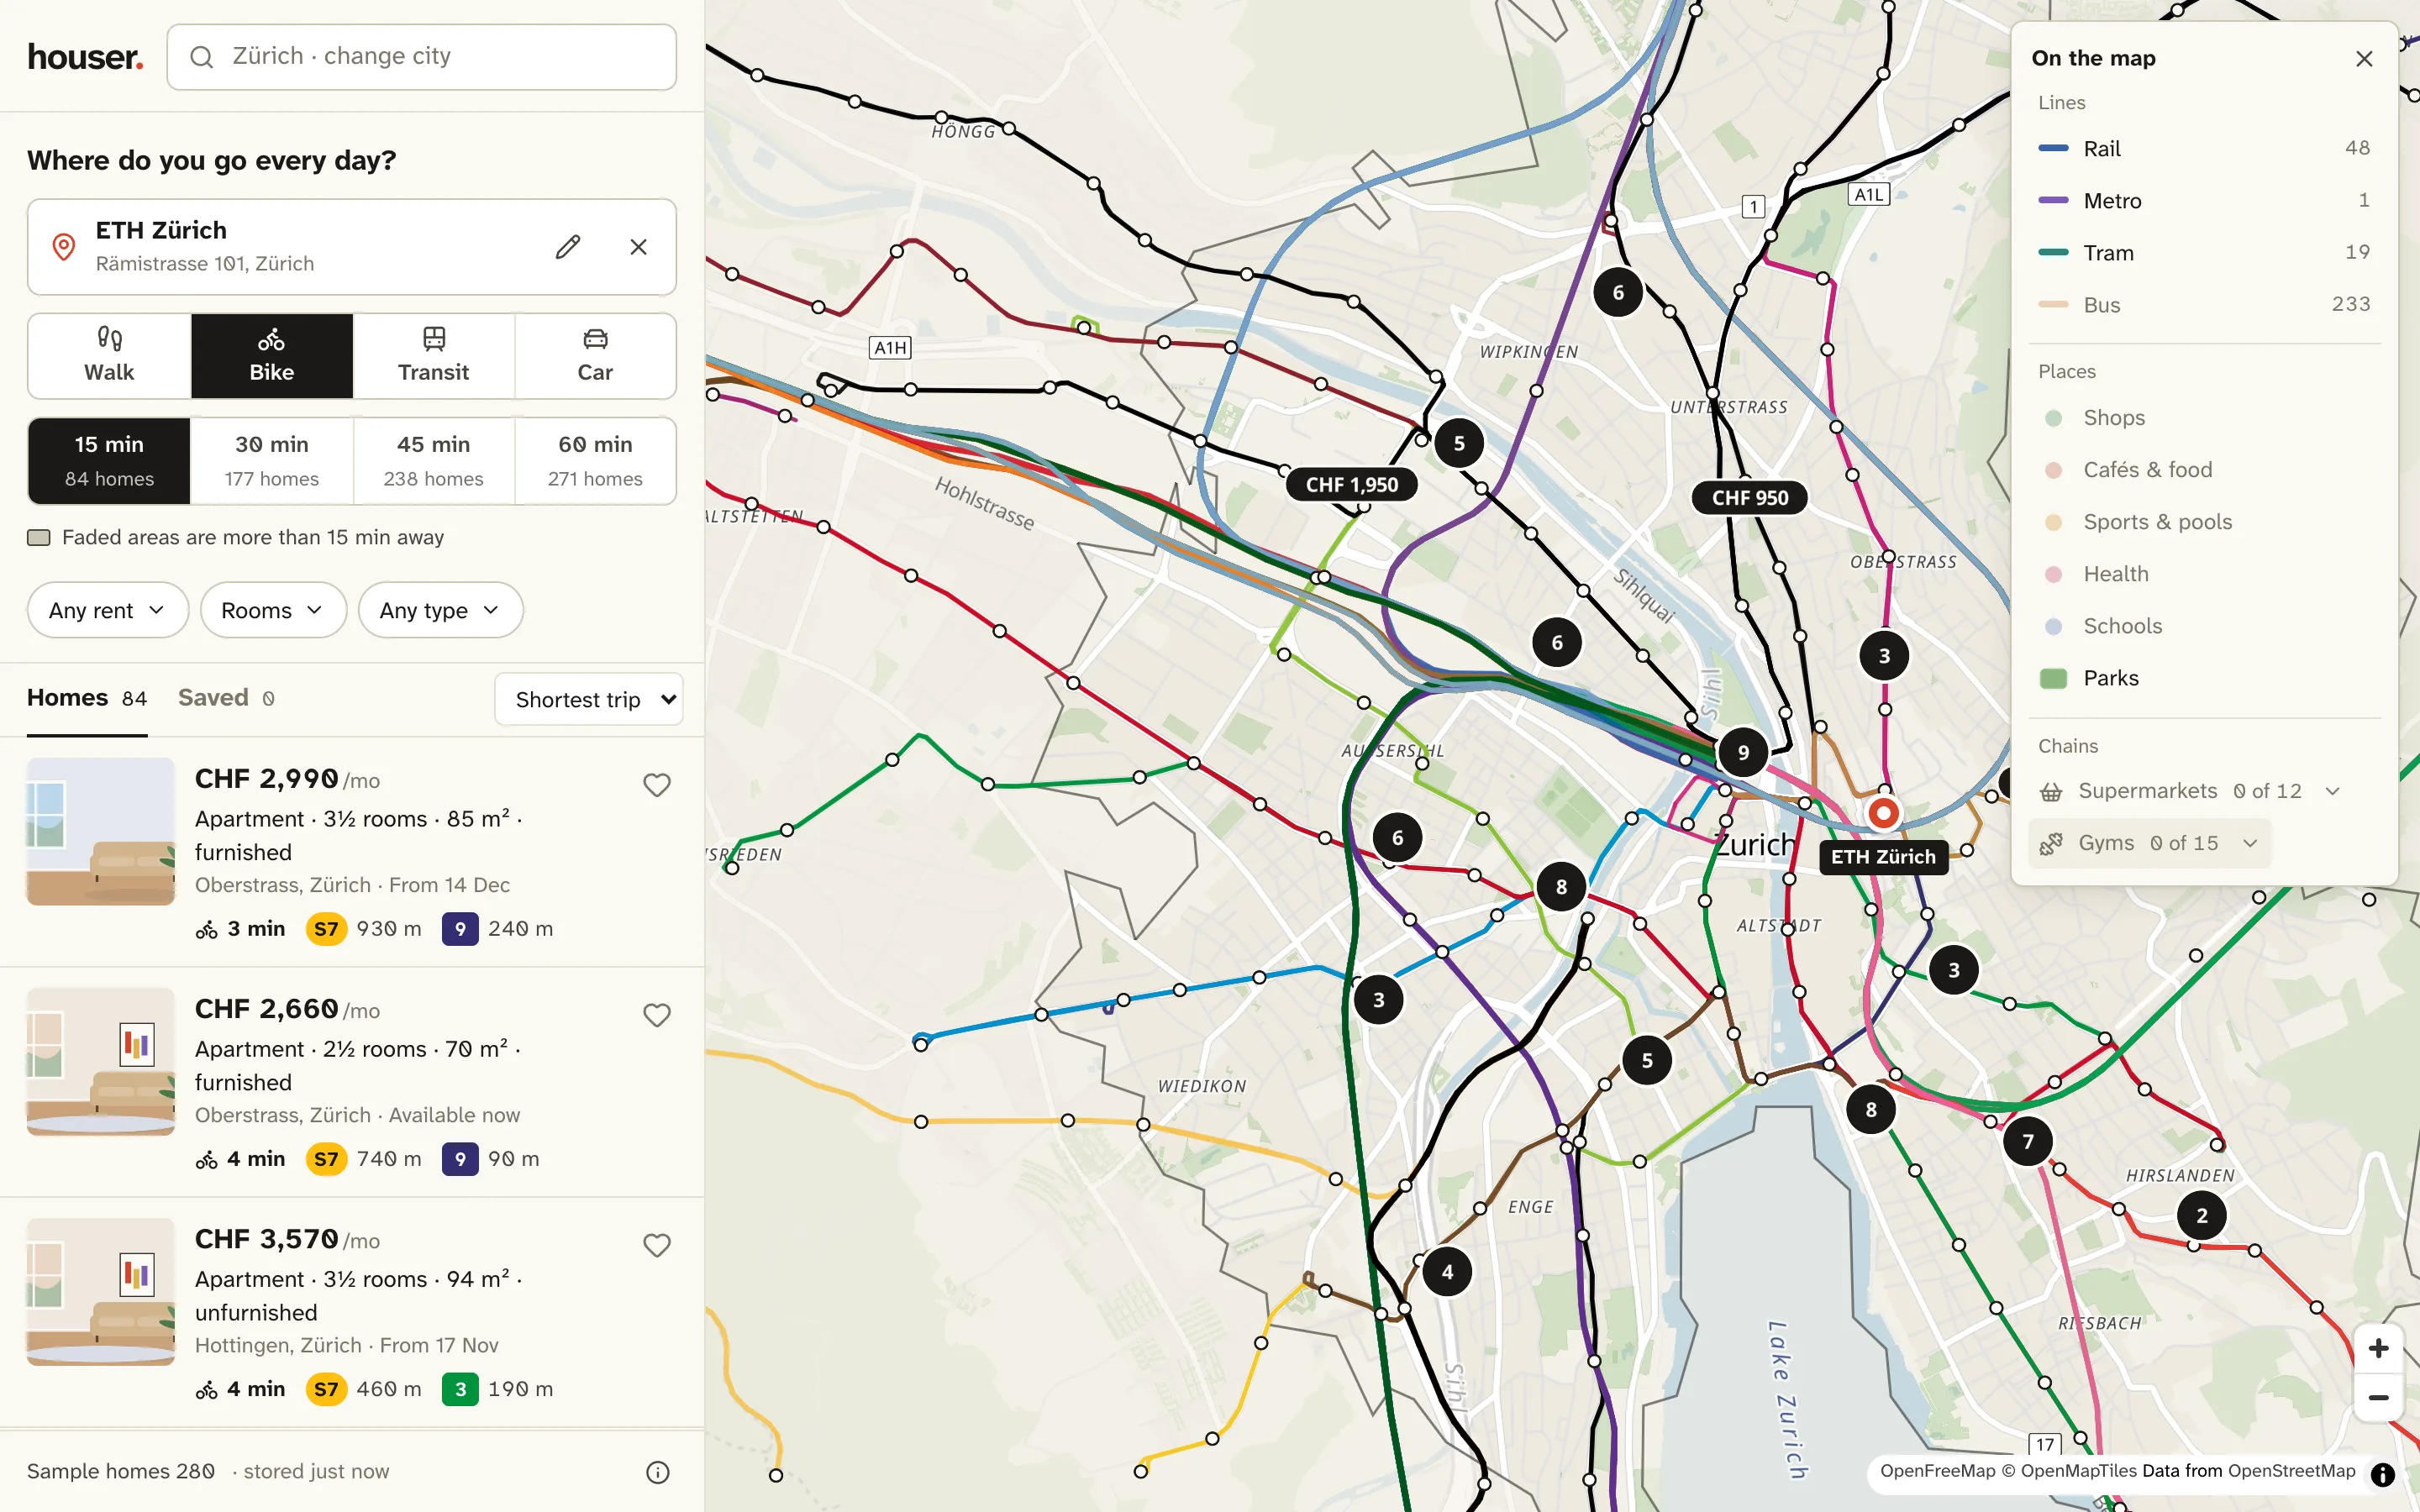
Task: Click the houser logo
Action: (x=85, y=57)
